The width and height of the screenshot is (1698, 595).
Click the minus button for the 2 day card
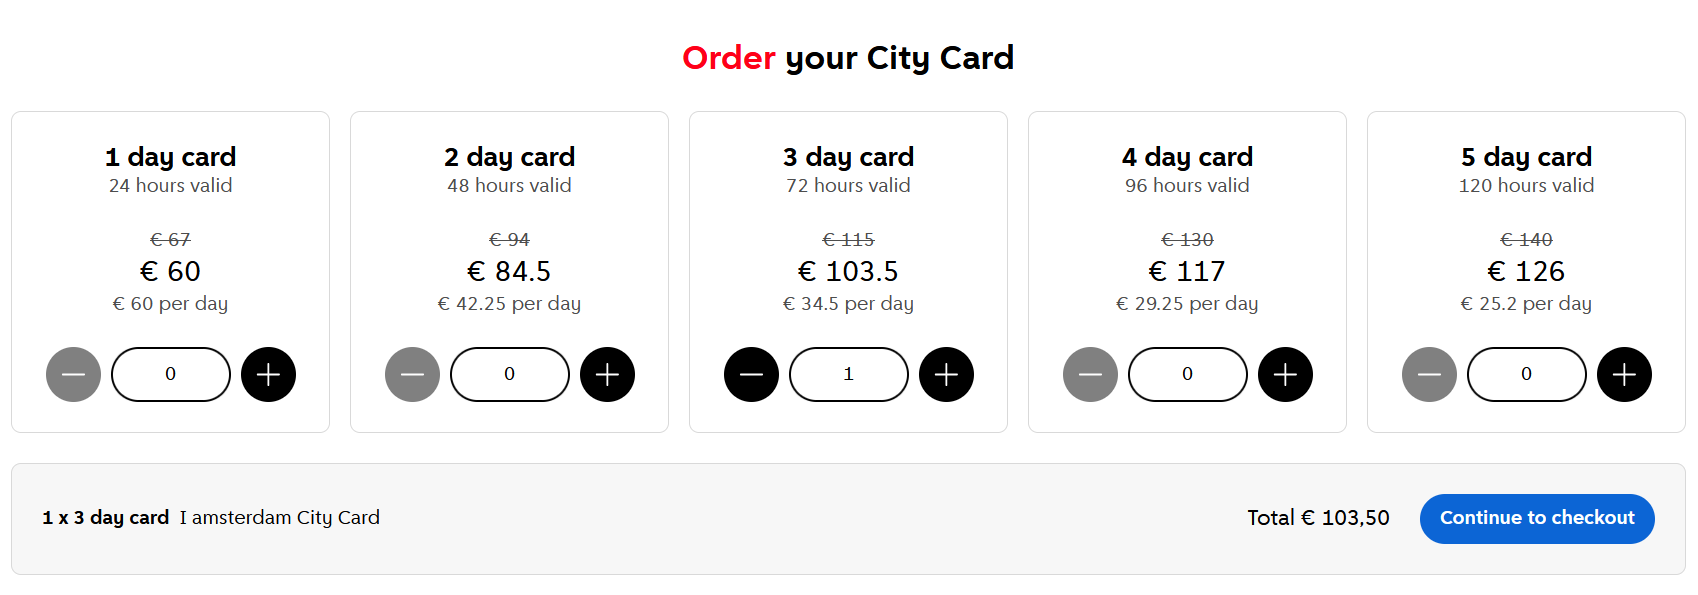click(x=412, y=374)
